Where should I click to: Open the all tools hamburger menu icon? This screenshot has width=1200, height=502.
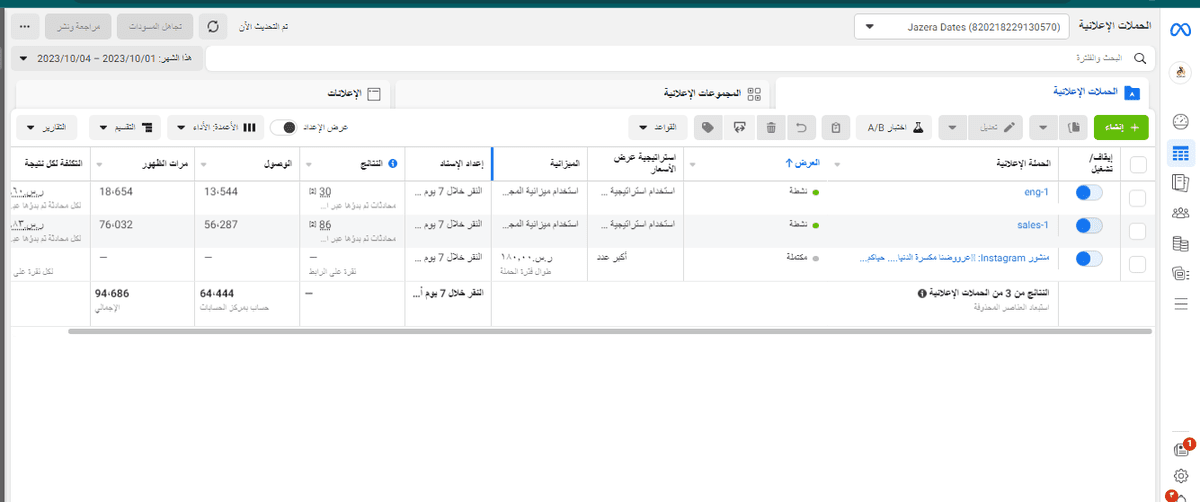(x=1180, y=303)
